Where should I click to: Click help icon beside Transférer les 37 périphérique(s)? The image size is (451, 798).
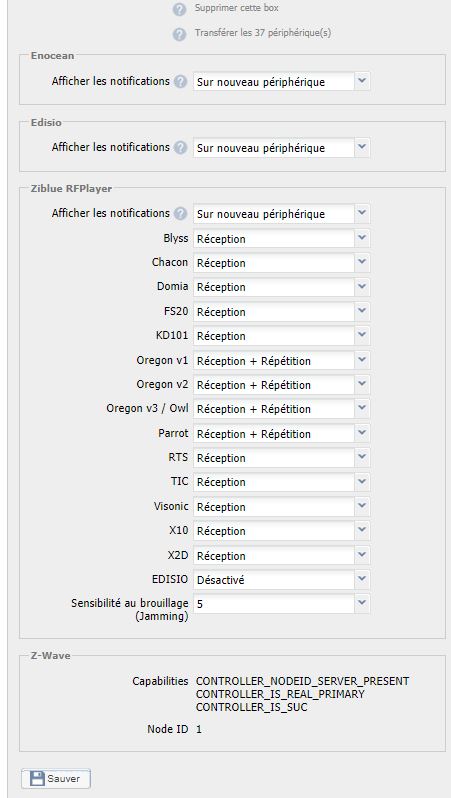pos(179,34)
